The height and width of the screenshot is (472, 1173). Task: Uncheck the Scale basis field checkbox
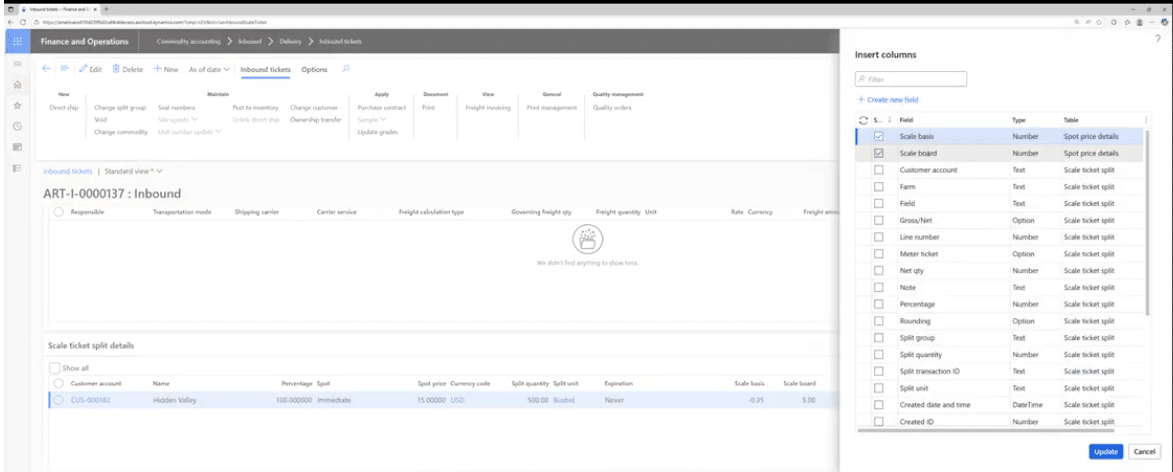(x=878, y=136)
